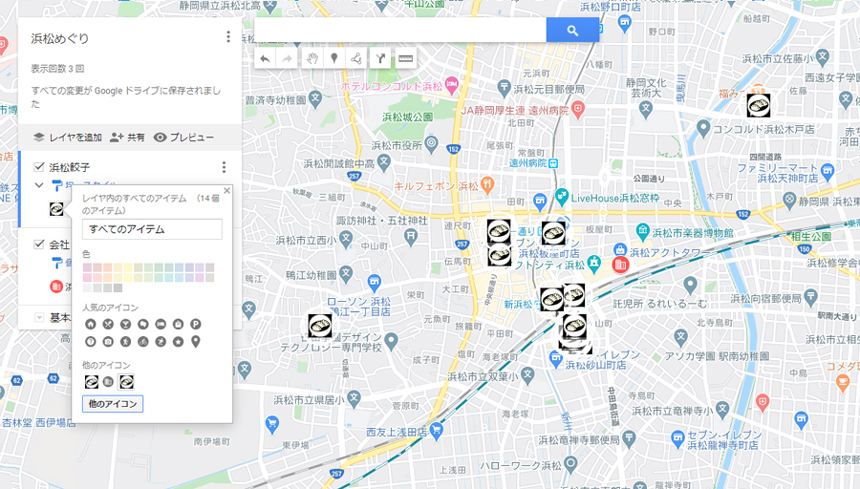Open the map title three-dot menu
The image size is (860, 489).
pyautogui.click(x=228, y=37)
